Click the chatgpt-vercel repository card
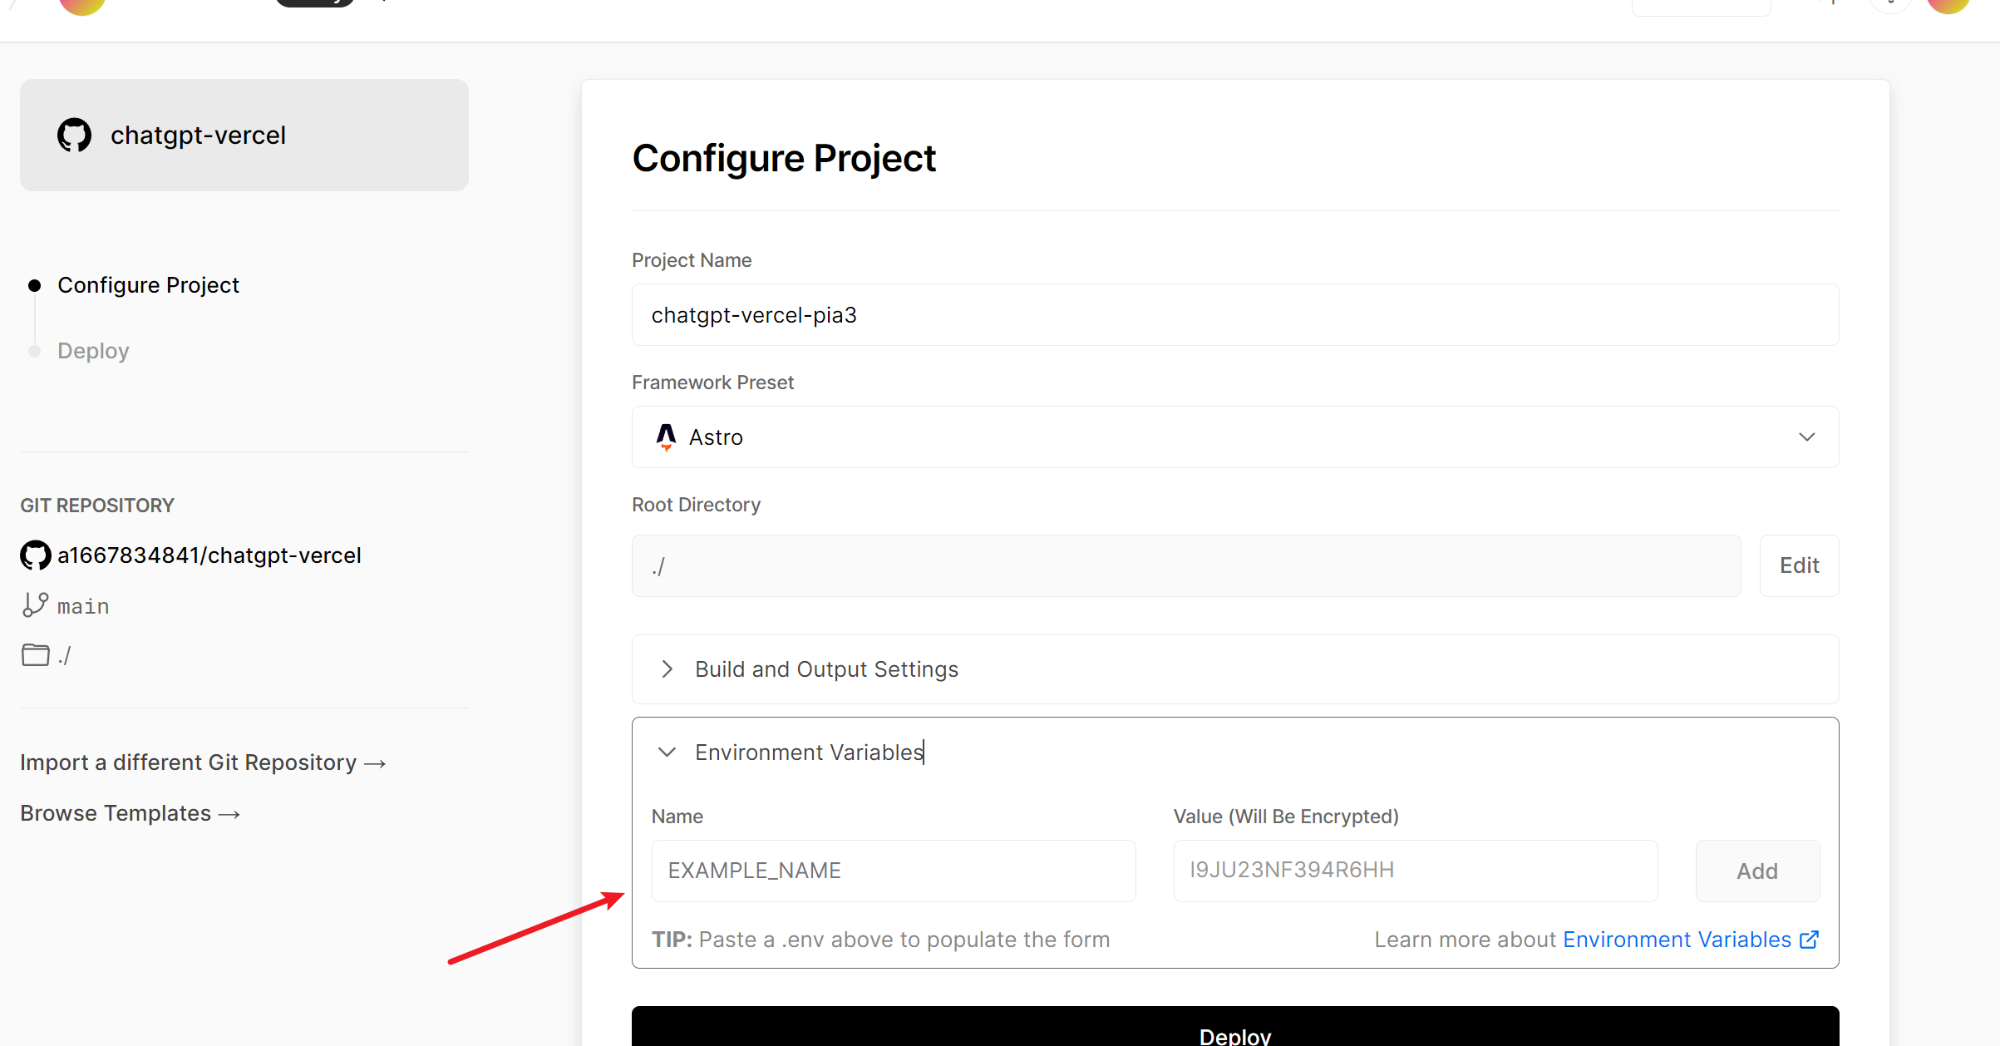Image resolution: width=2000 pixels, height=1046 pixels. coord(244,135)
